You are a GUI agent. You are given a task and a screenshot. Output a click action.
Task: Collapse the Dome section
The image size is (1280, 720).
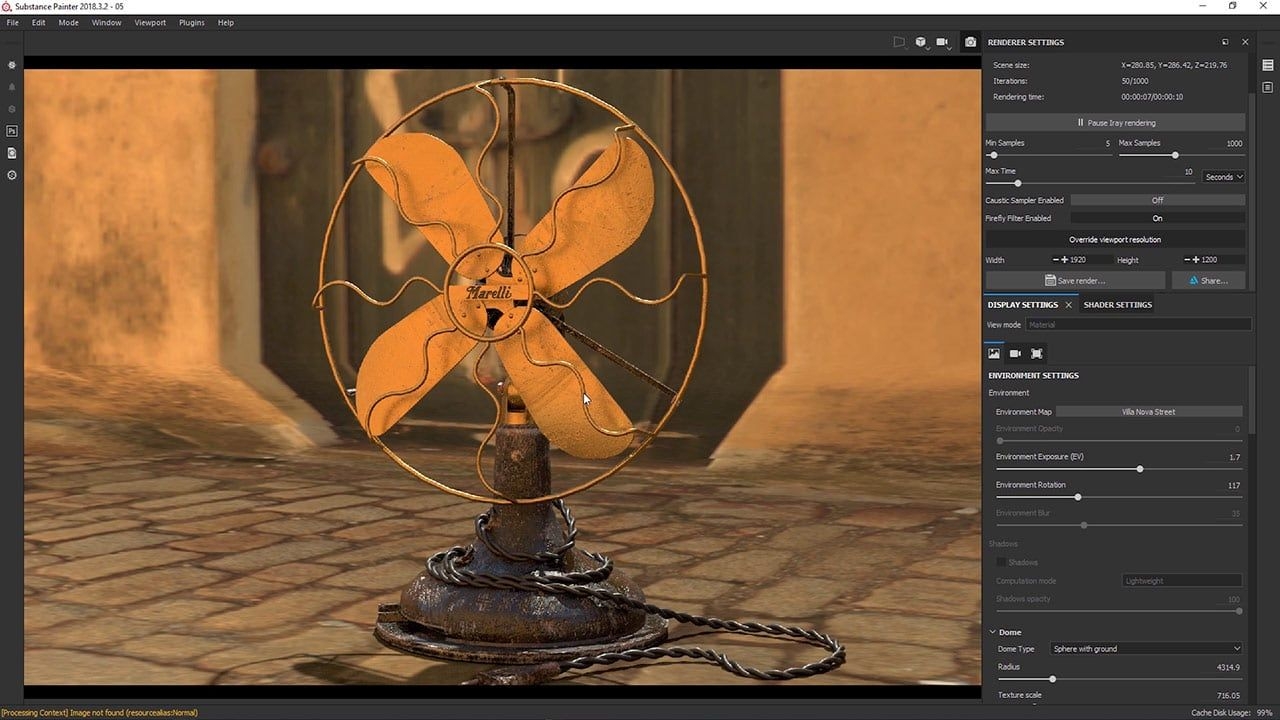pos(993,632)
